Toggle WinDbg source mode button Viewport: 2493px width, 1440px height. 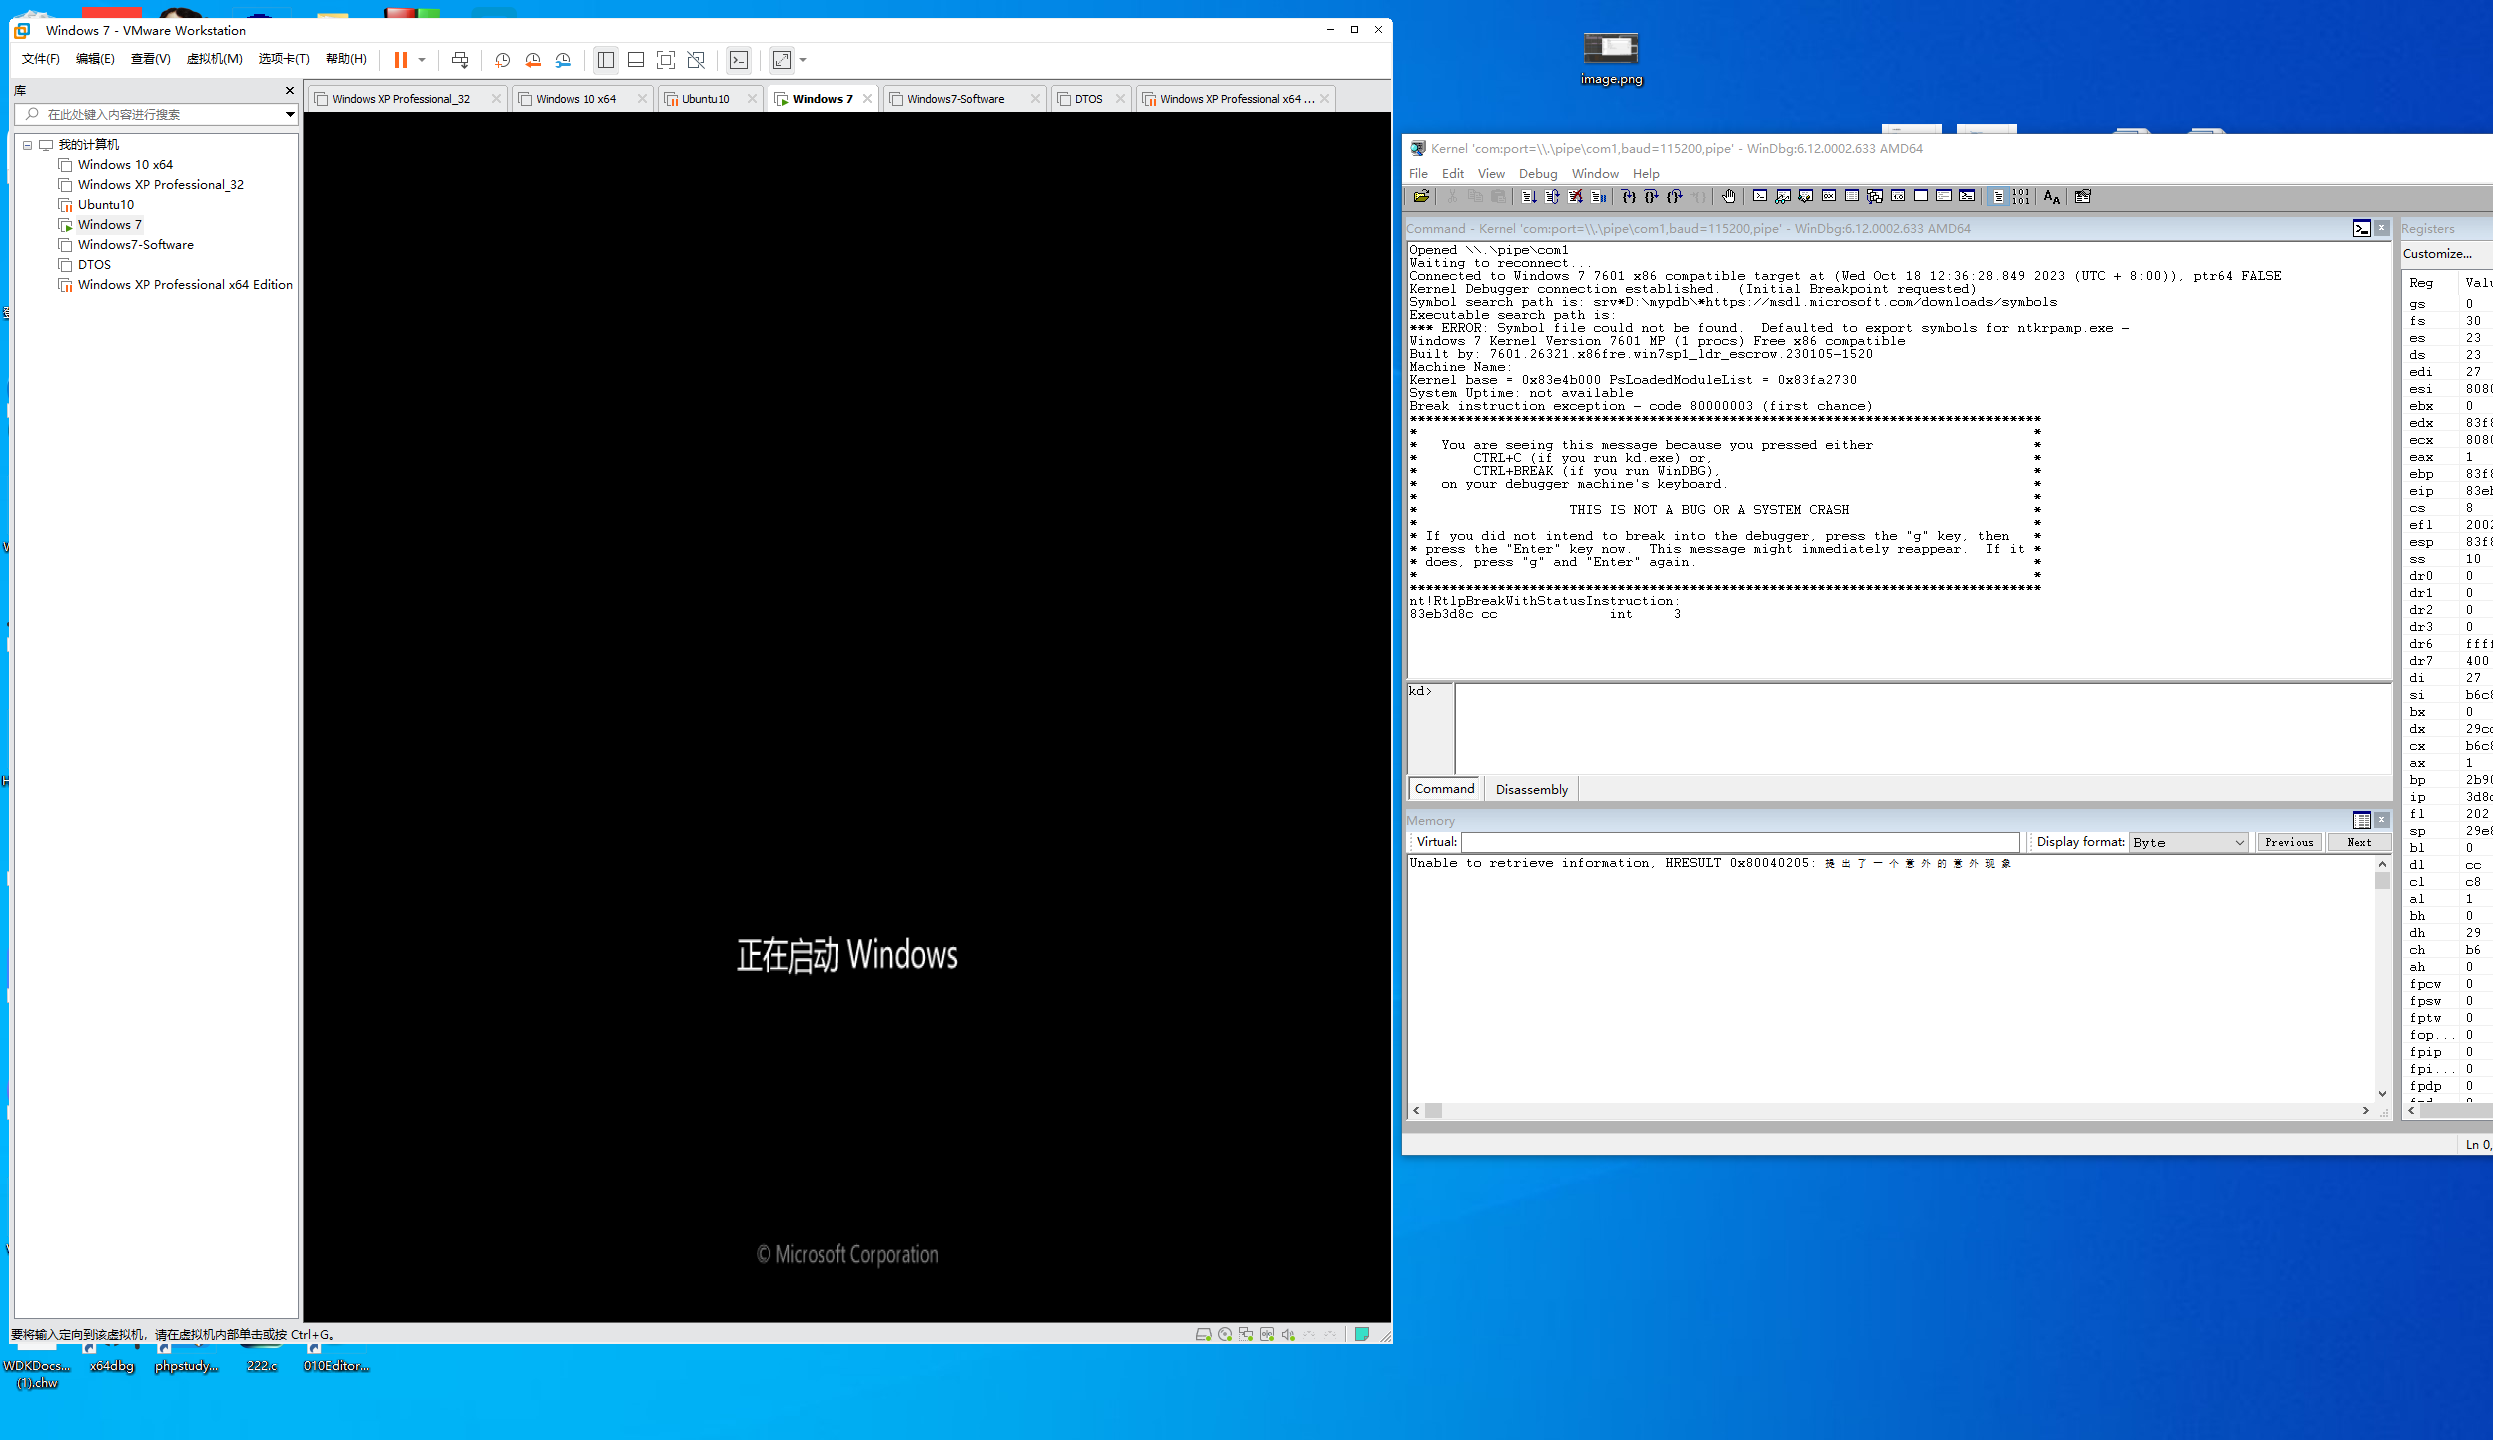point(1997,197)
